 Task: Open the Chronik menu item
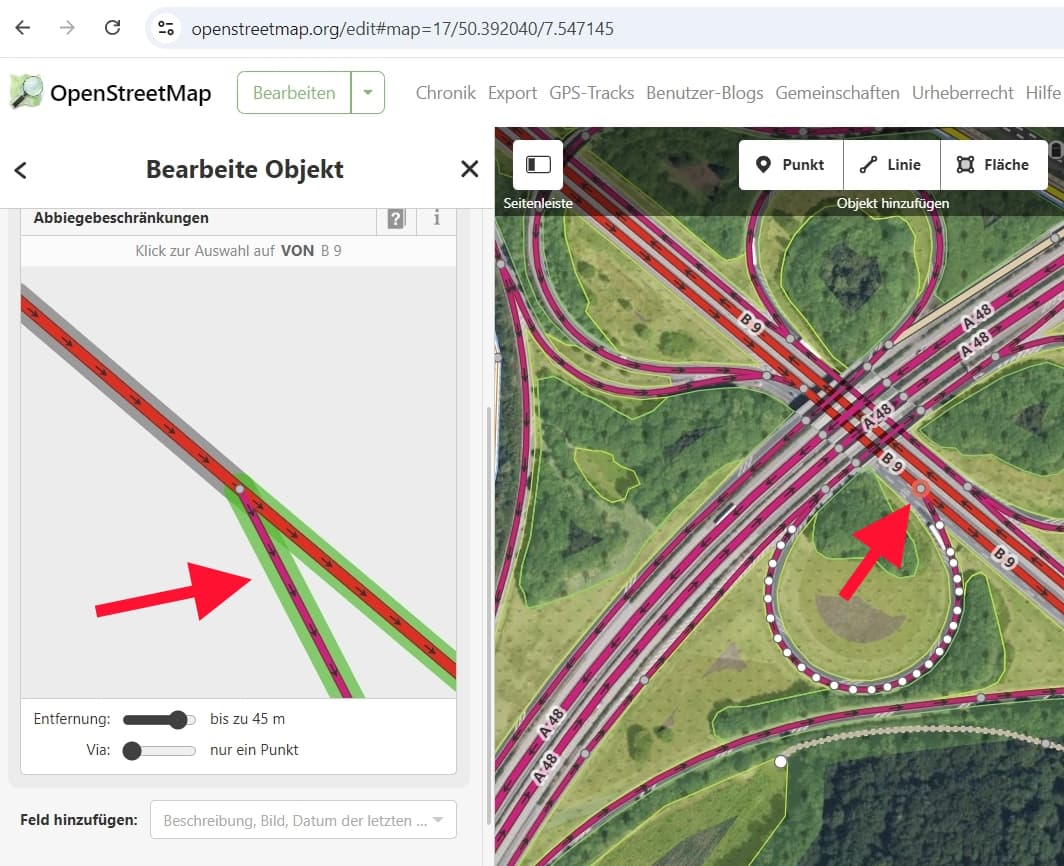point(445,93)
